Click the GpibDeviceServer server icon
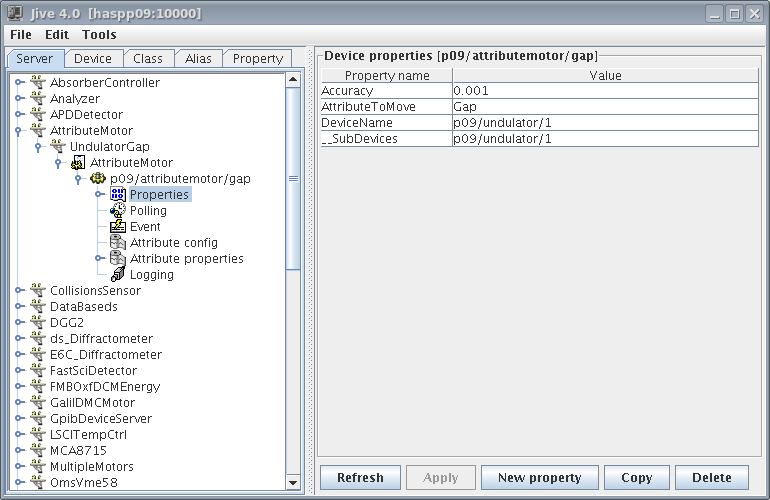This screenshot has height=500, width=770. (x=38, y=418)
